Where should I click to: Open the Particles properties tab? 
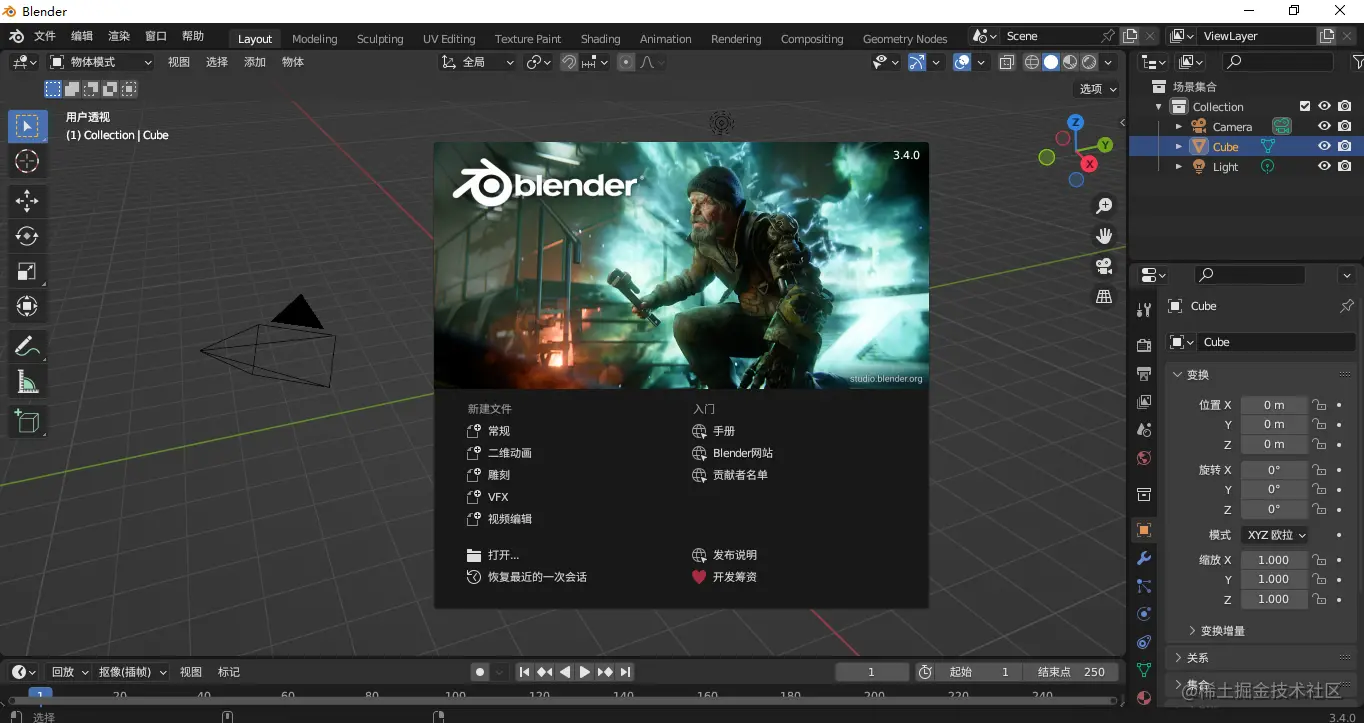coord(1144,586)
